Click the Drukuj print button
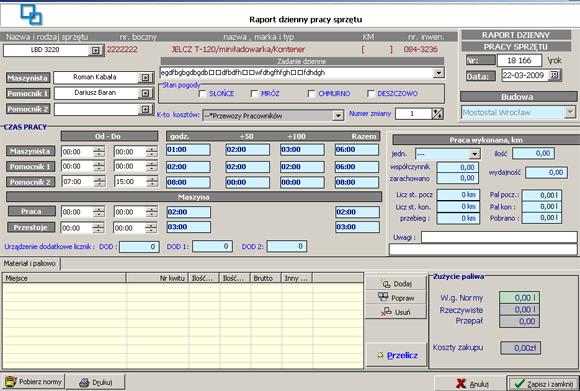This screenshot has height=391, width=580. pos(95,382)
